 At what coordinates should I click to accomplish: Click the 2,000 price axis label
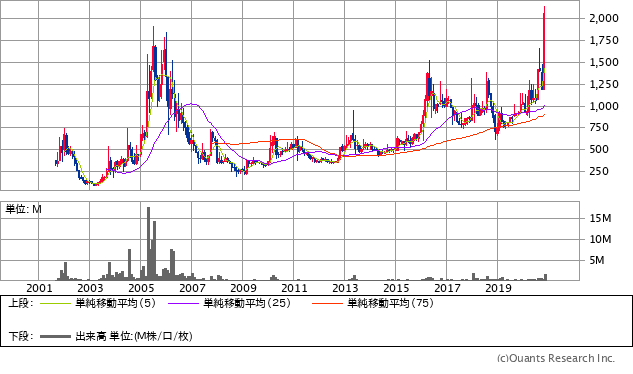tap(604, 18)
